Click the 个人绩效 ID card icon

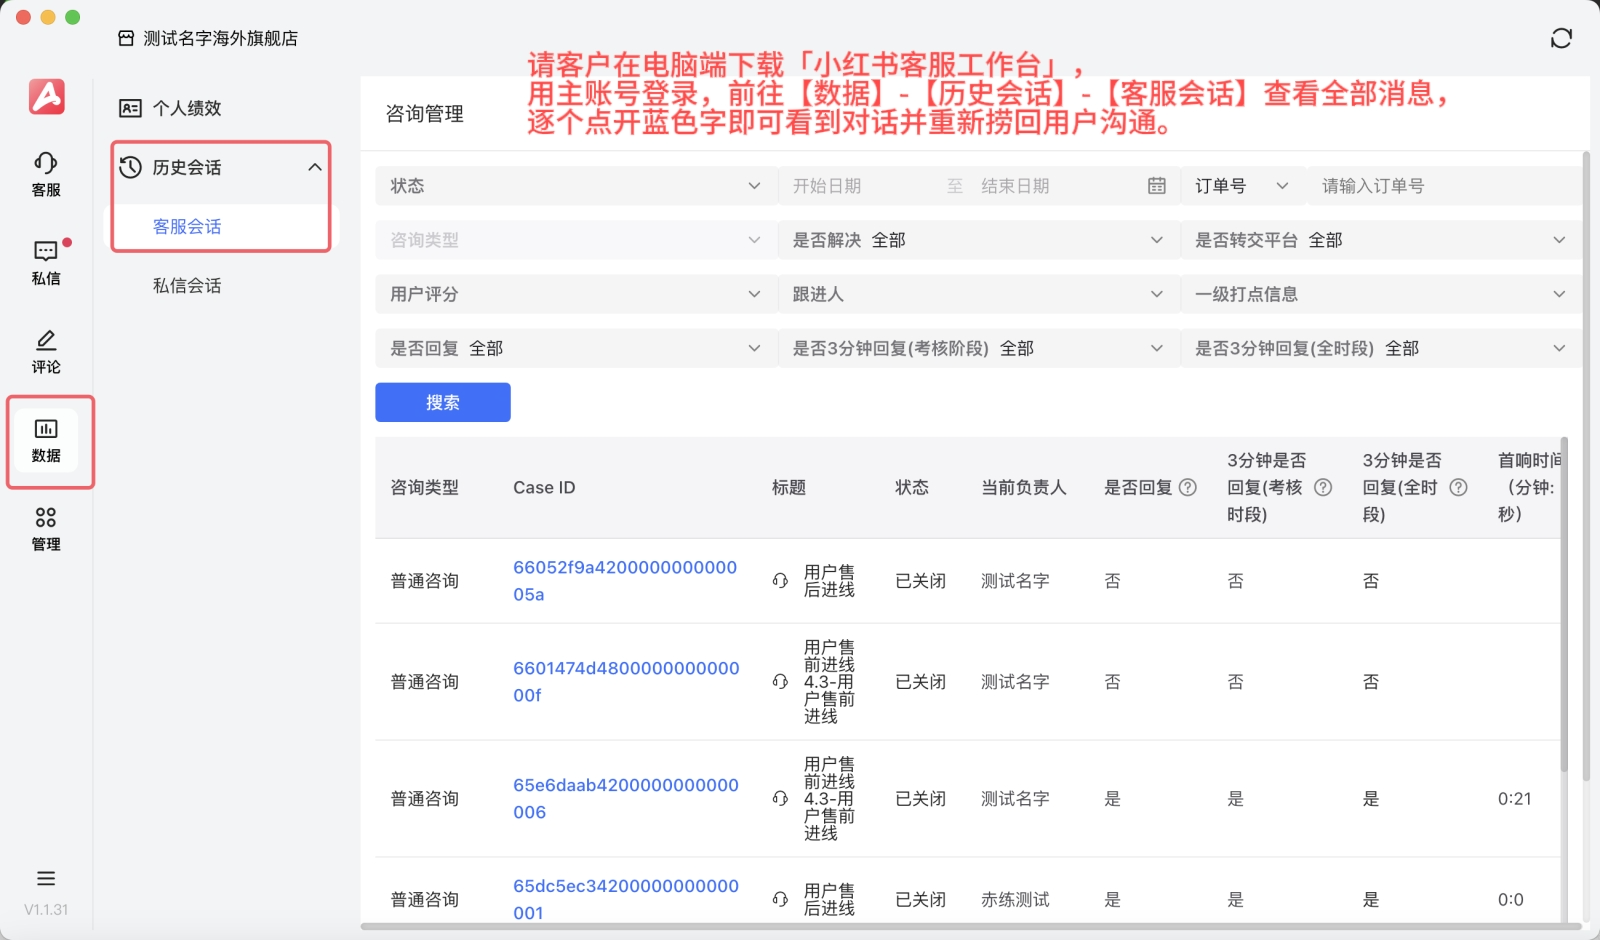pyautogui.click(x=130, y=108)
